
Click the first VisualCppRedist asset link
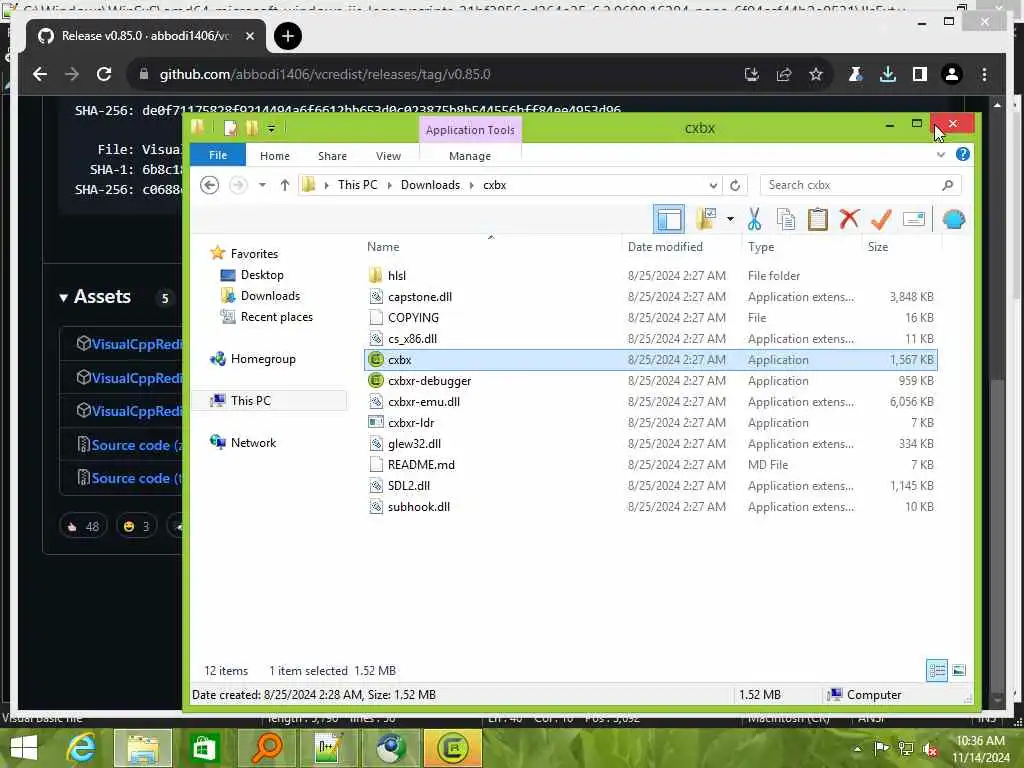point(136,344)
